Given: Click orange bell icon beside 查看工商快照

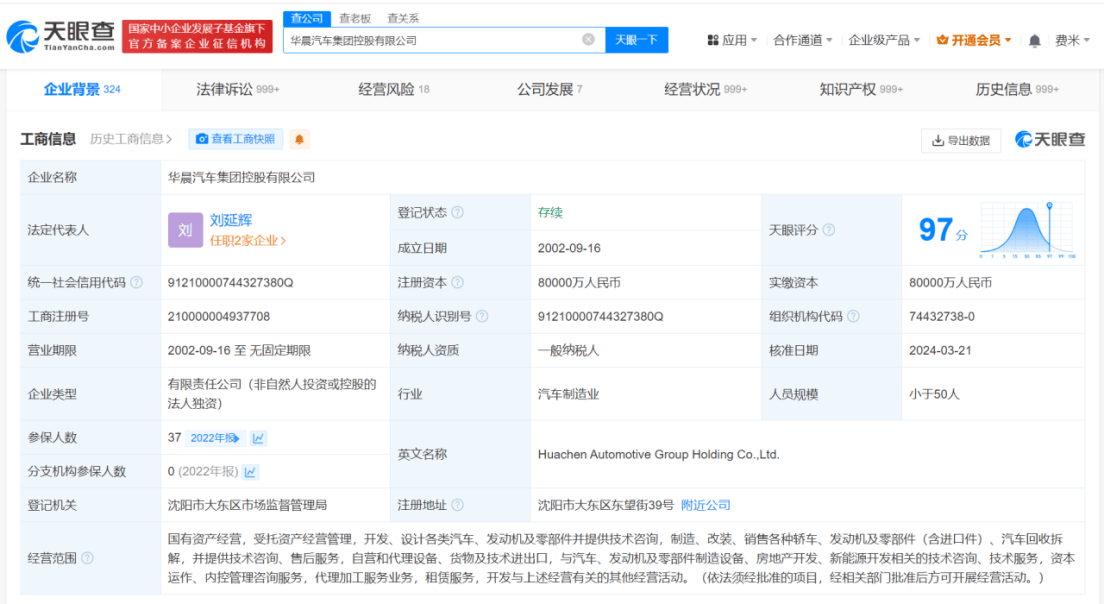Looking at the screenshot, I should click(x=297, y=139).
